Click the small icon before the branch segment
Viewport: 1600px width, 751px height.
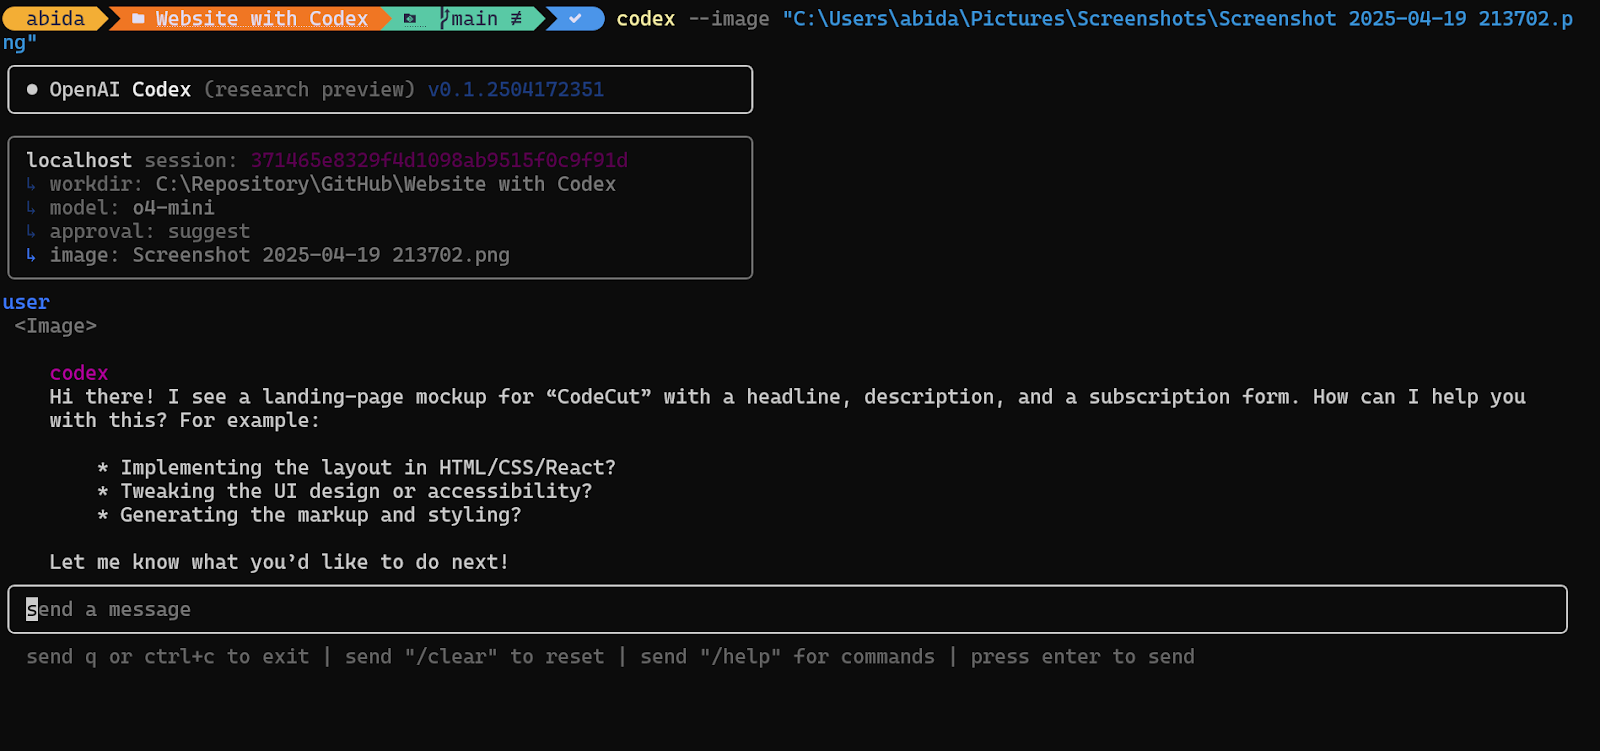(410, 19)
